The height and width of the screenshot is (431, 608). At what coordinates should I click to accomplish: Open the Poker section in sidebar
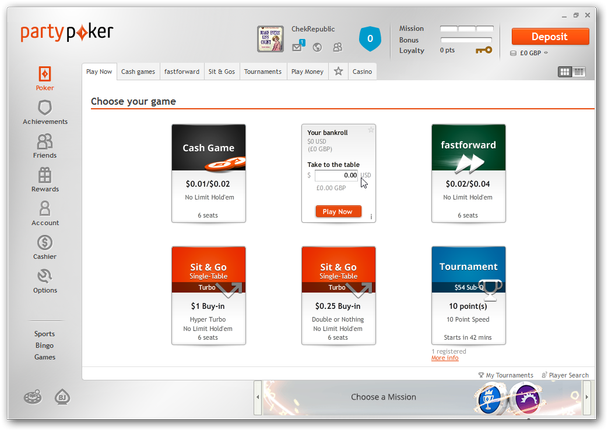tap(45, 78)
